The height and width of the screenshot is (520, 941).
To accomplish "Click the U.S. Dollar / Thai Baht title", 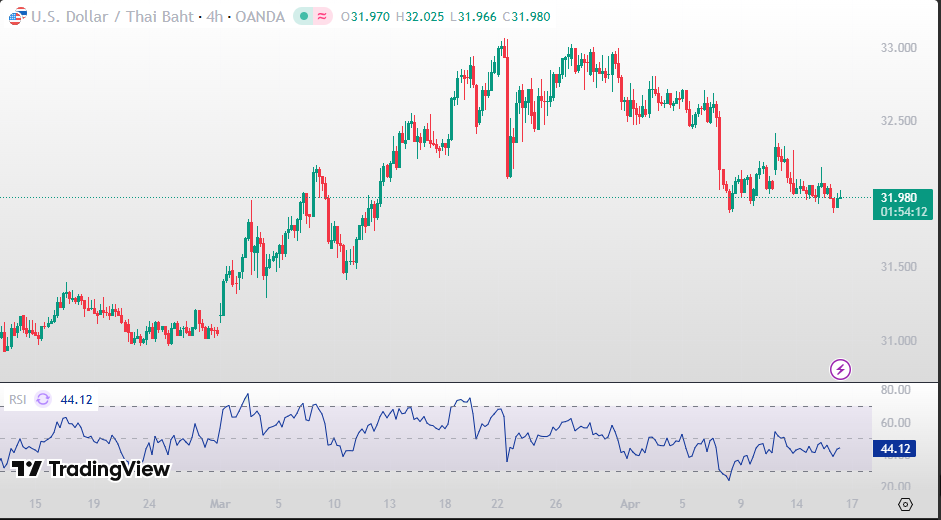I will (112, 17).
